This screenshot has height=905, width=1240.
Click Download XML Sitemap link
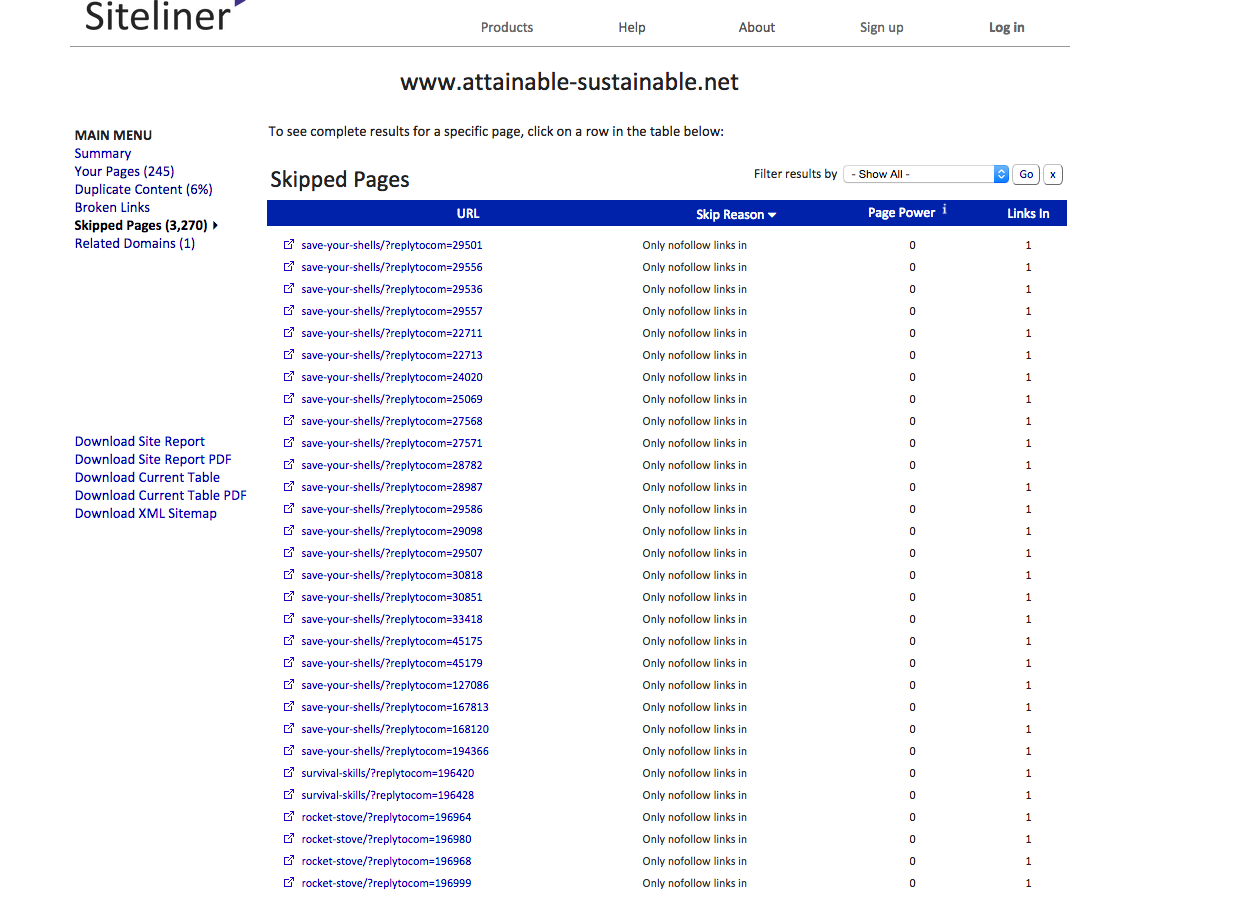click(145, 513)
